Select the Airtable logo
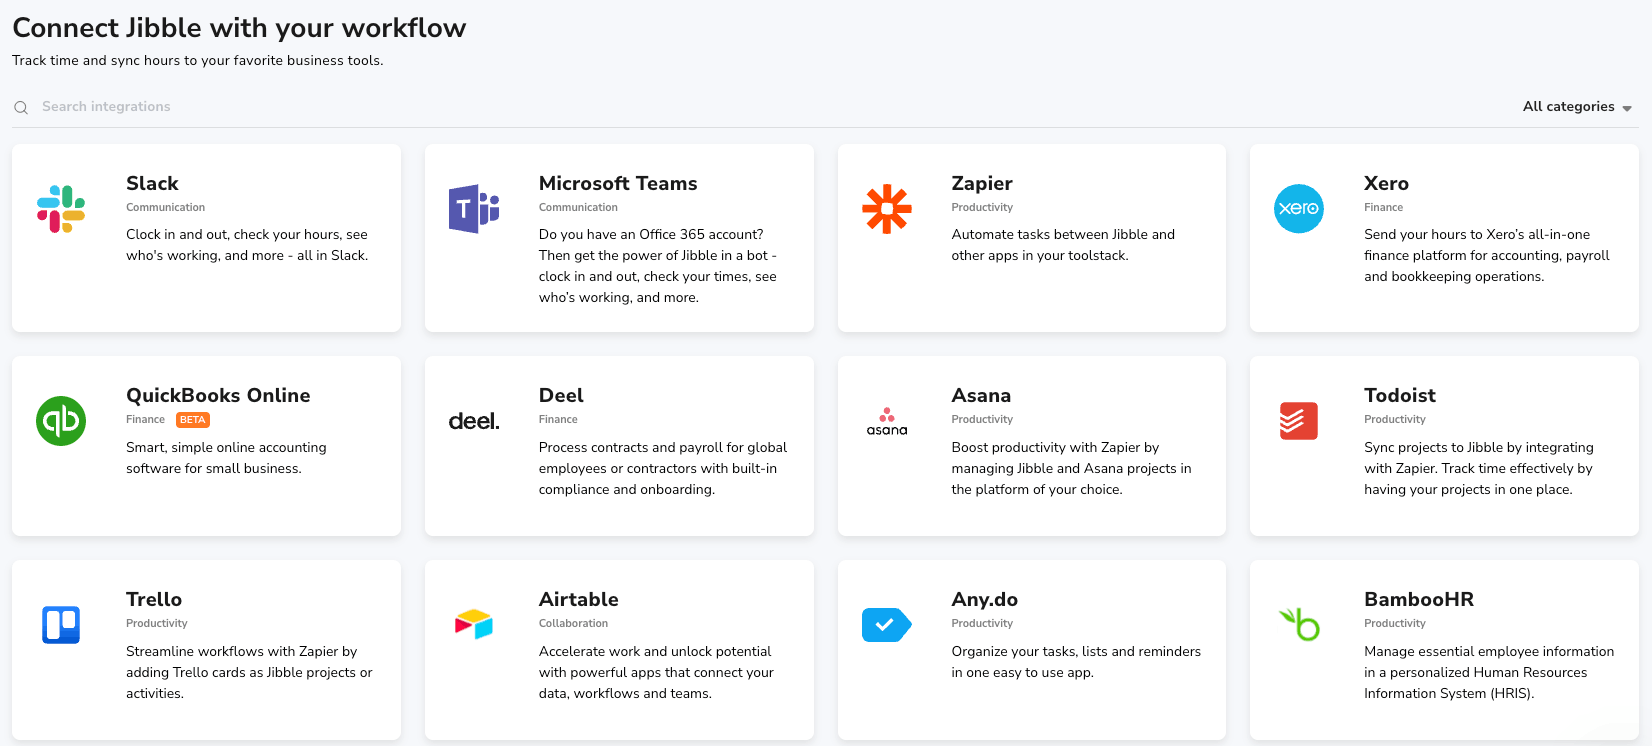Viewport: 1652px width, 746px height. (x=475, y=624)
